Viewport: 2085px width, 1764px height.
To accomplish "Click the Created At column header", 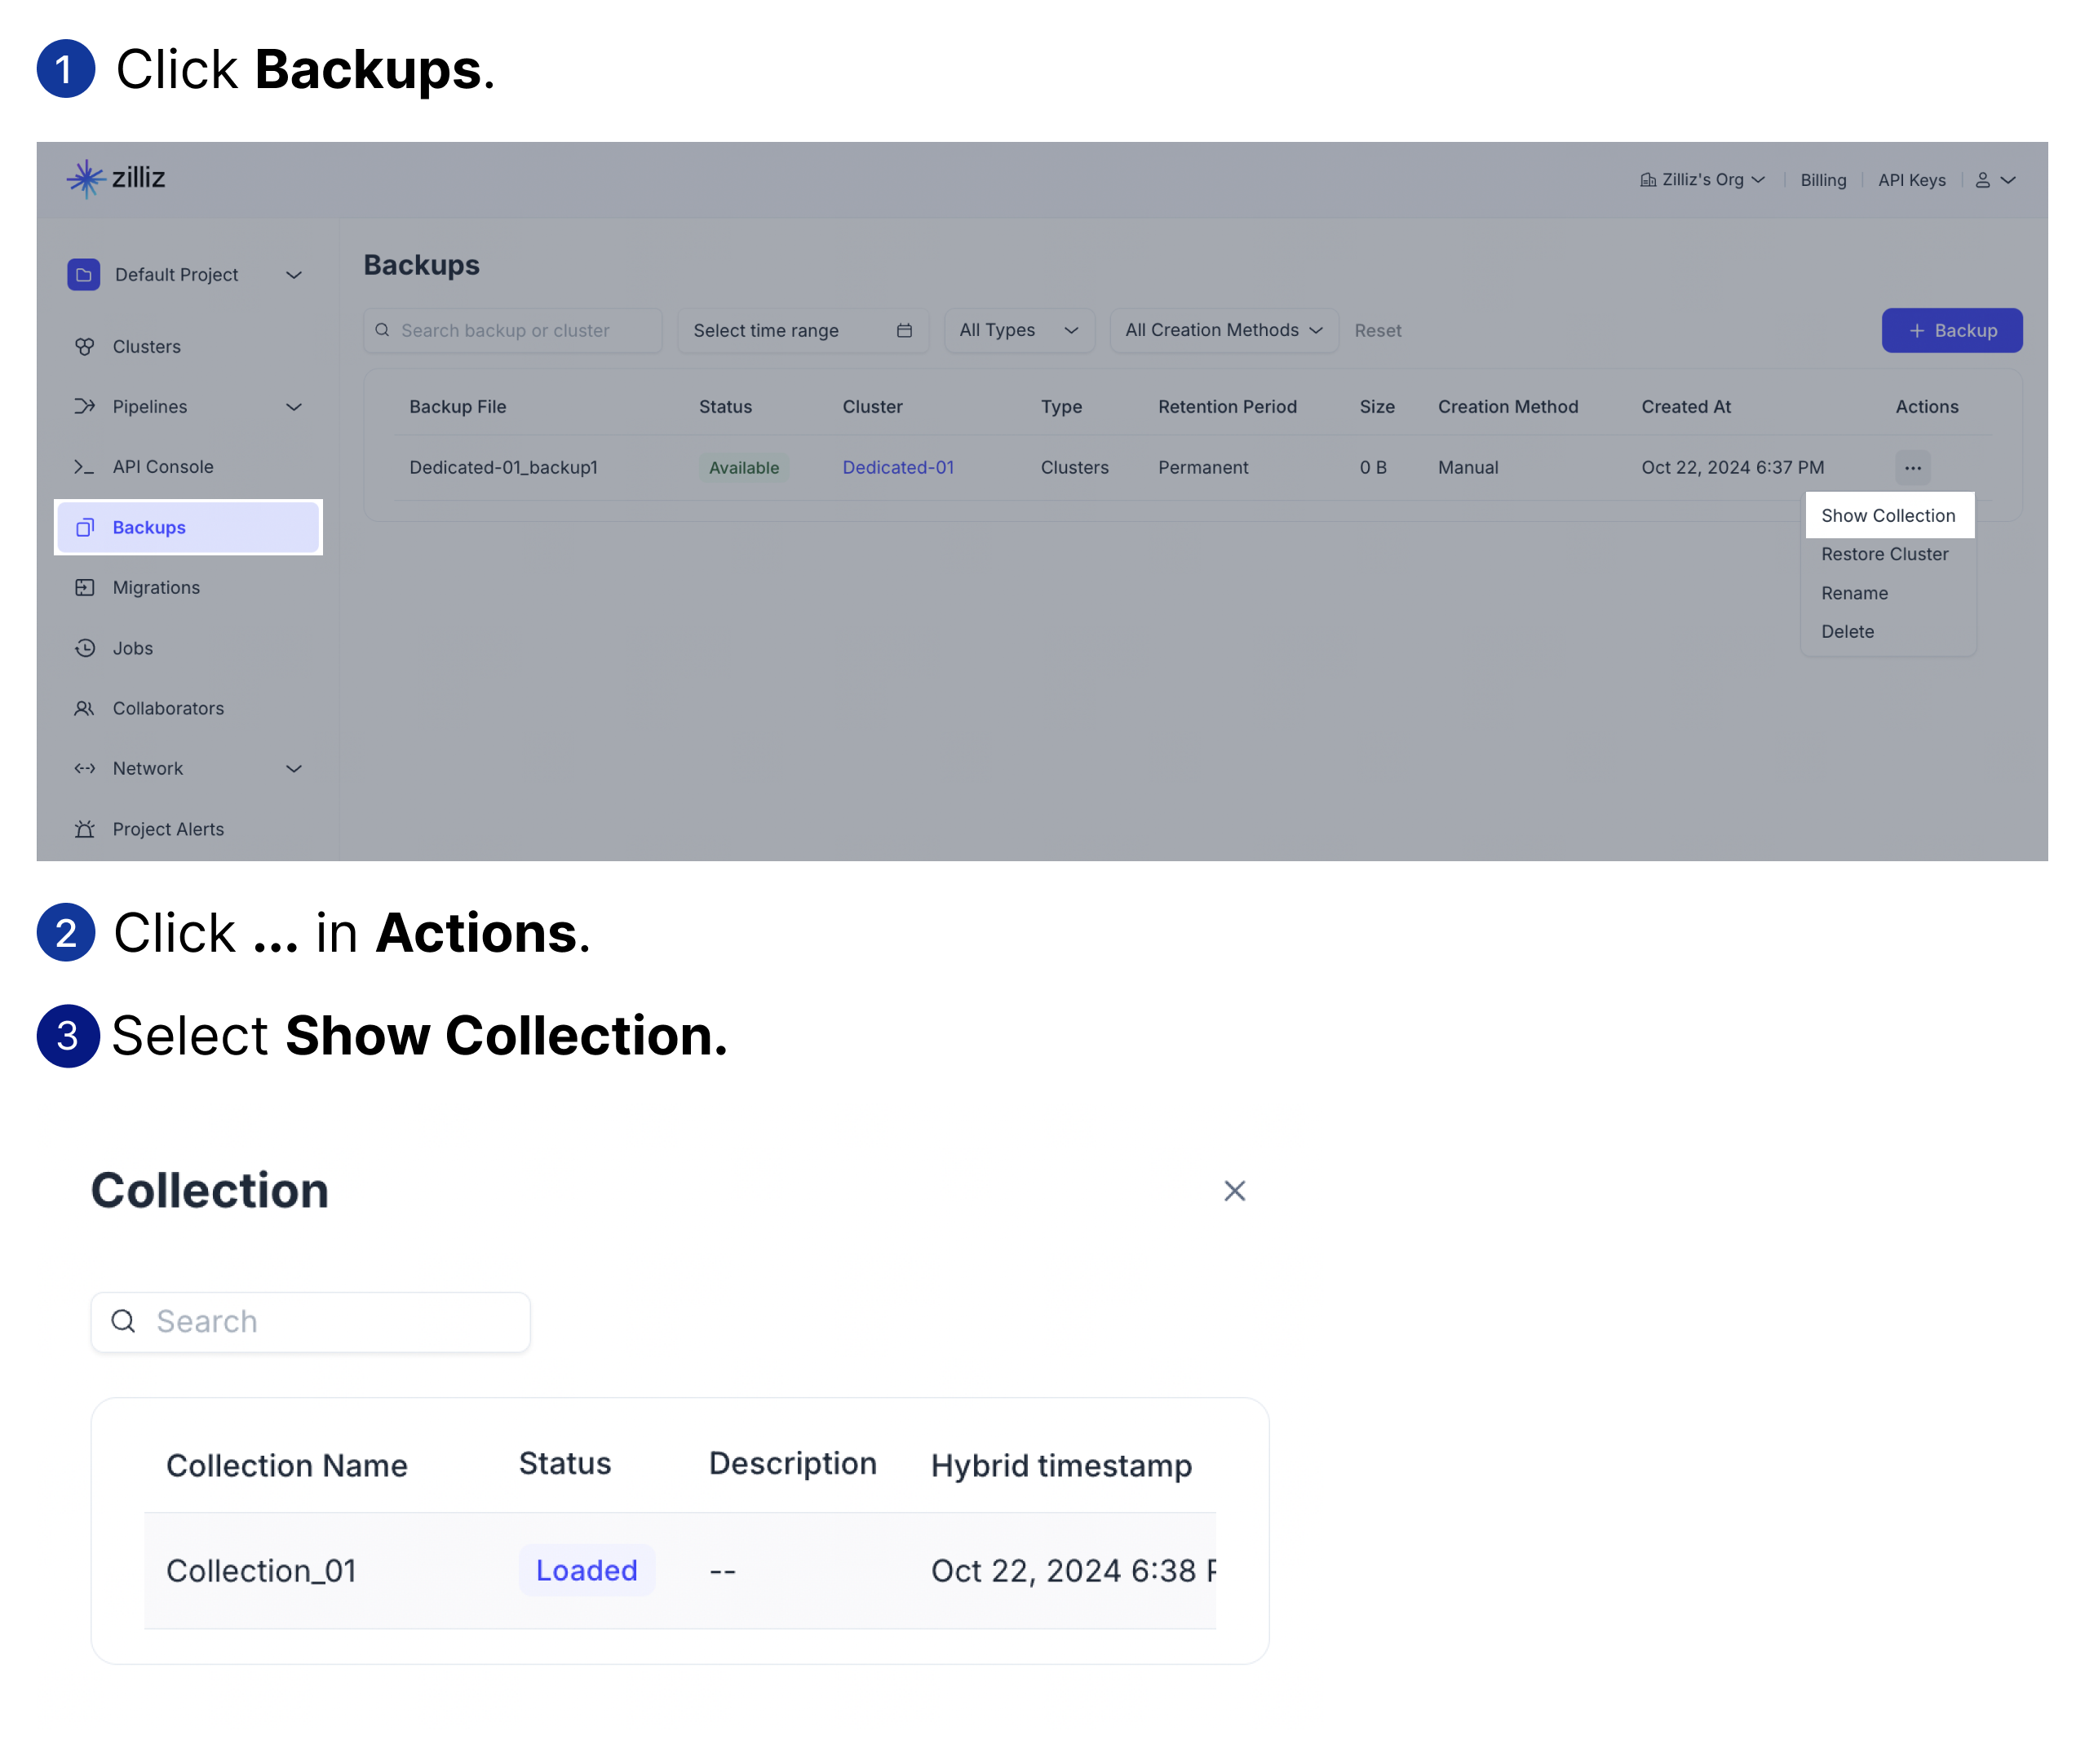I will click(1686, 407).
